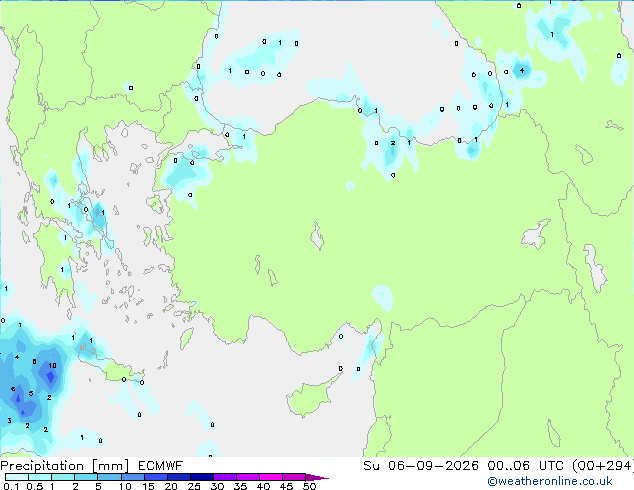634x490 pixels.
Task: Click the '00..06 UTC' time range text
Action: pos(525,466)
